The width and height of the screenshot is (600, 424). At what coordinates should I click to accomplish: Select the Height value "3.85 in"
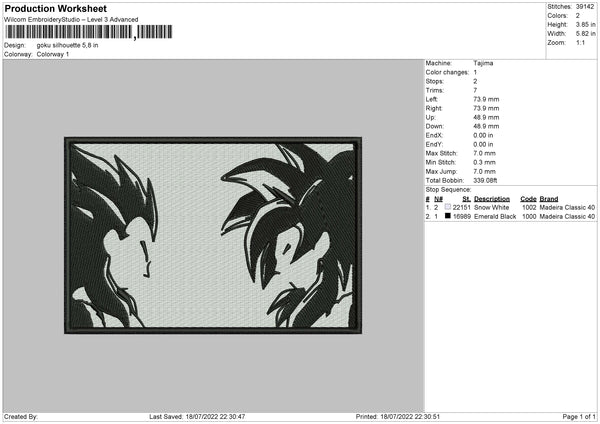(585, 24)
